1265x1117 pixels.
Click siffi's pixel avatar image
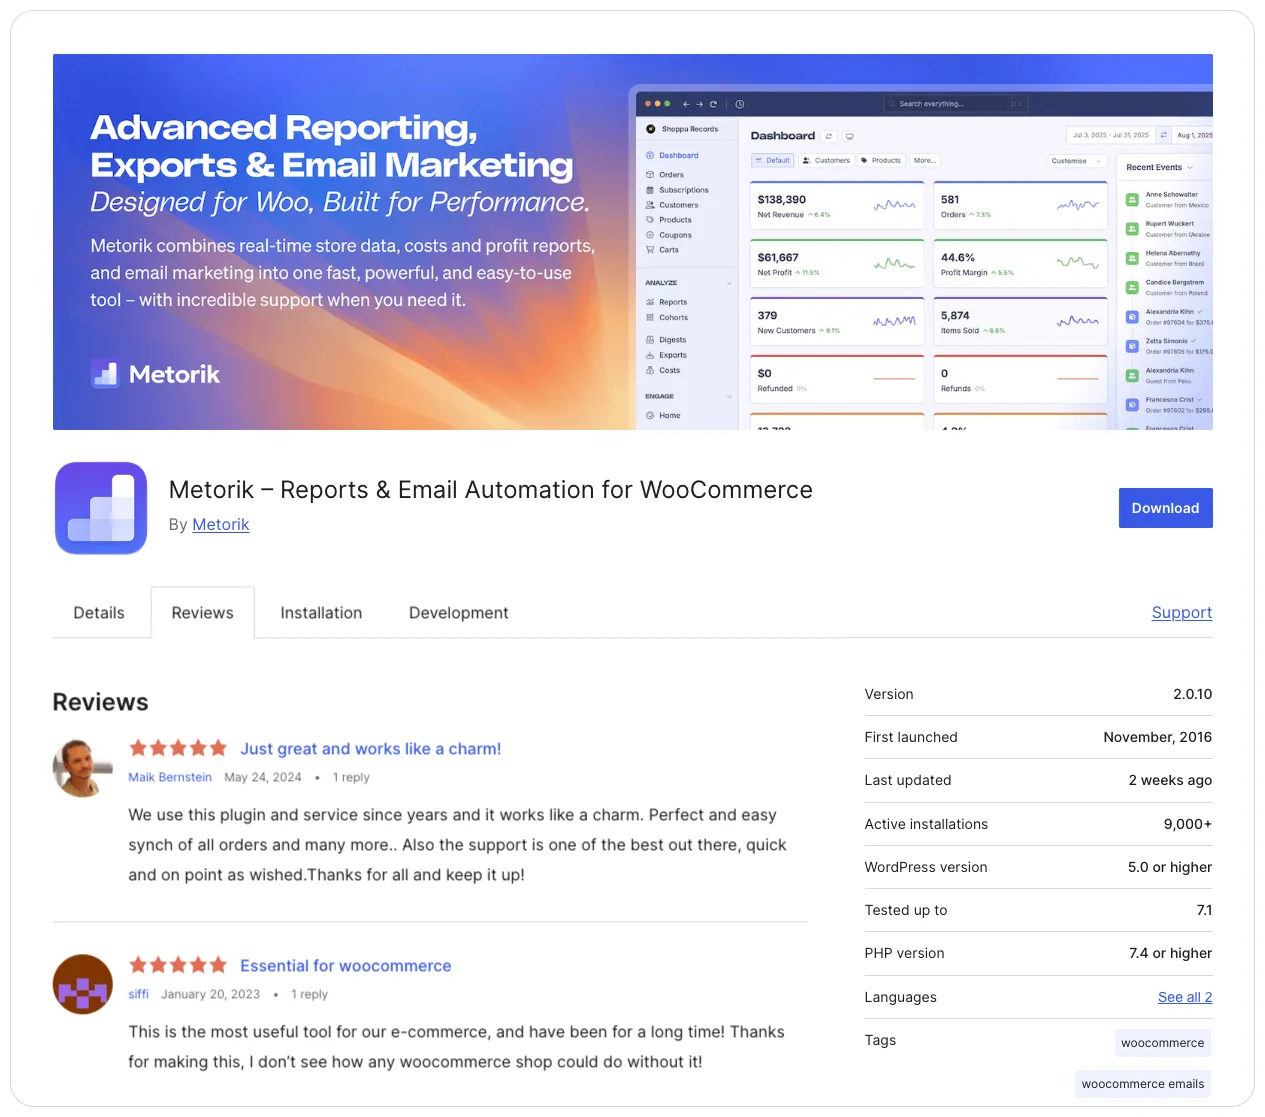[82, 985]
